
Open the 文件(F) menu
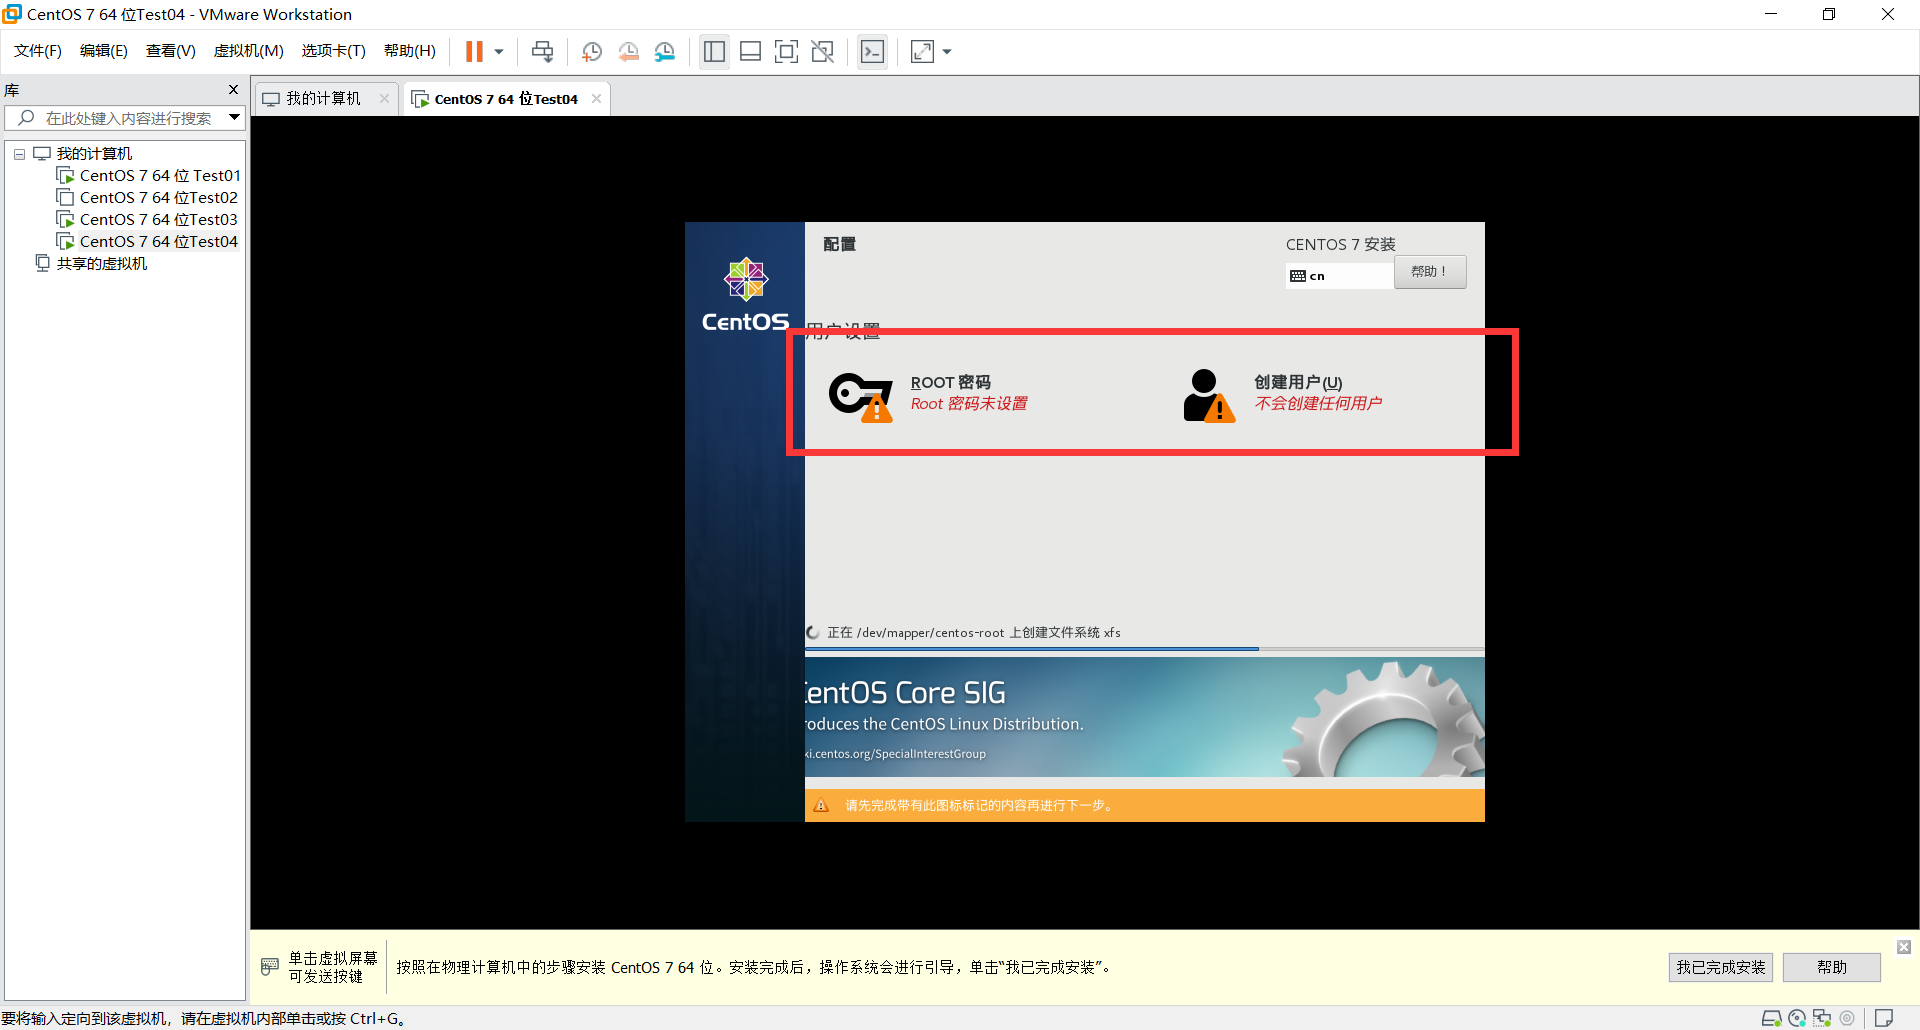tap(38, 51)
